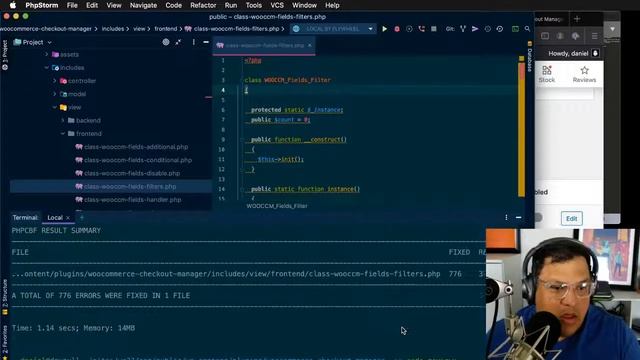Image resolution: width=640 pixels, height=360 pixels.
Task: Select class-wooccm-fields-filters.php in tree
Action: (x=130, y=187)
